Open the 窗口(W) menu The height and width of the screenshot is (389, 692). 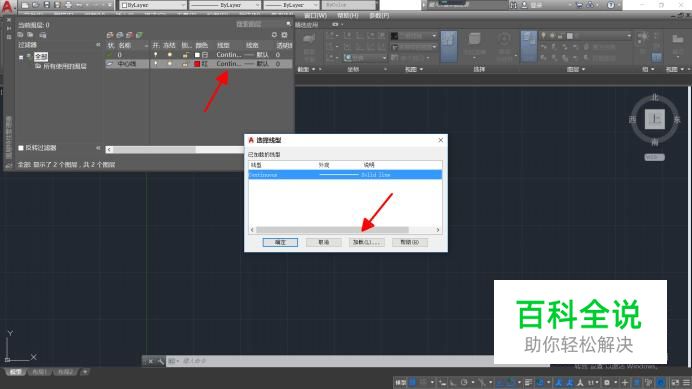(x=315, y=15)
